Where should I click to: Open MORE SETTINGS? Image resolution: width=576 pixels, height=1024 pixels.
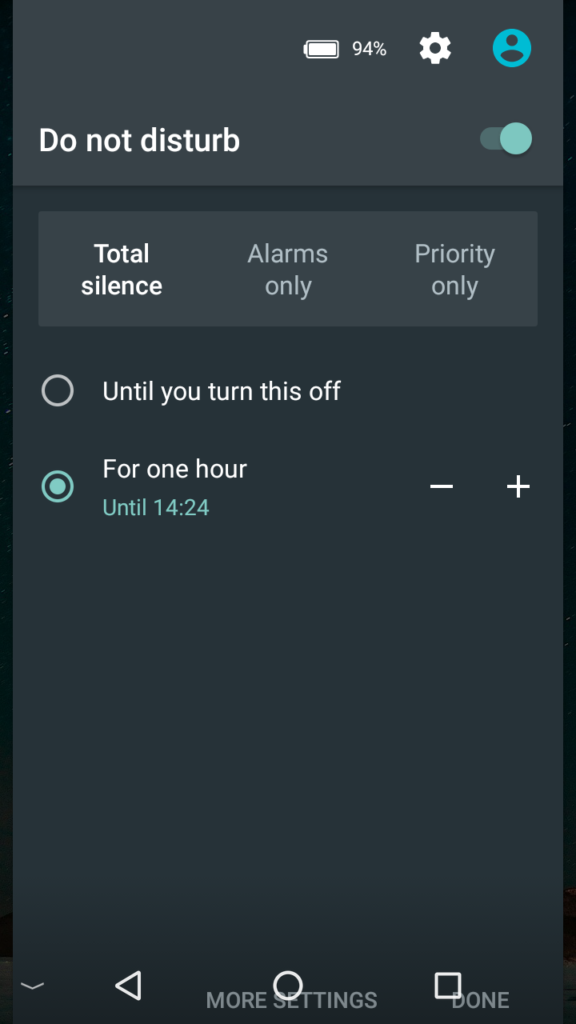coord(292,1000)
